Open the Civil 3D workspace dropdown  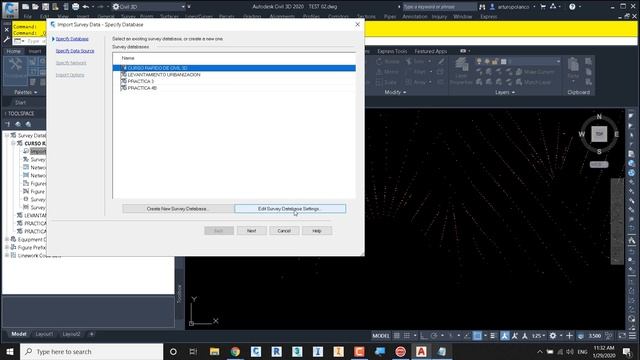(x=150, y=7)
